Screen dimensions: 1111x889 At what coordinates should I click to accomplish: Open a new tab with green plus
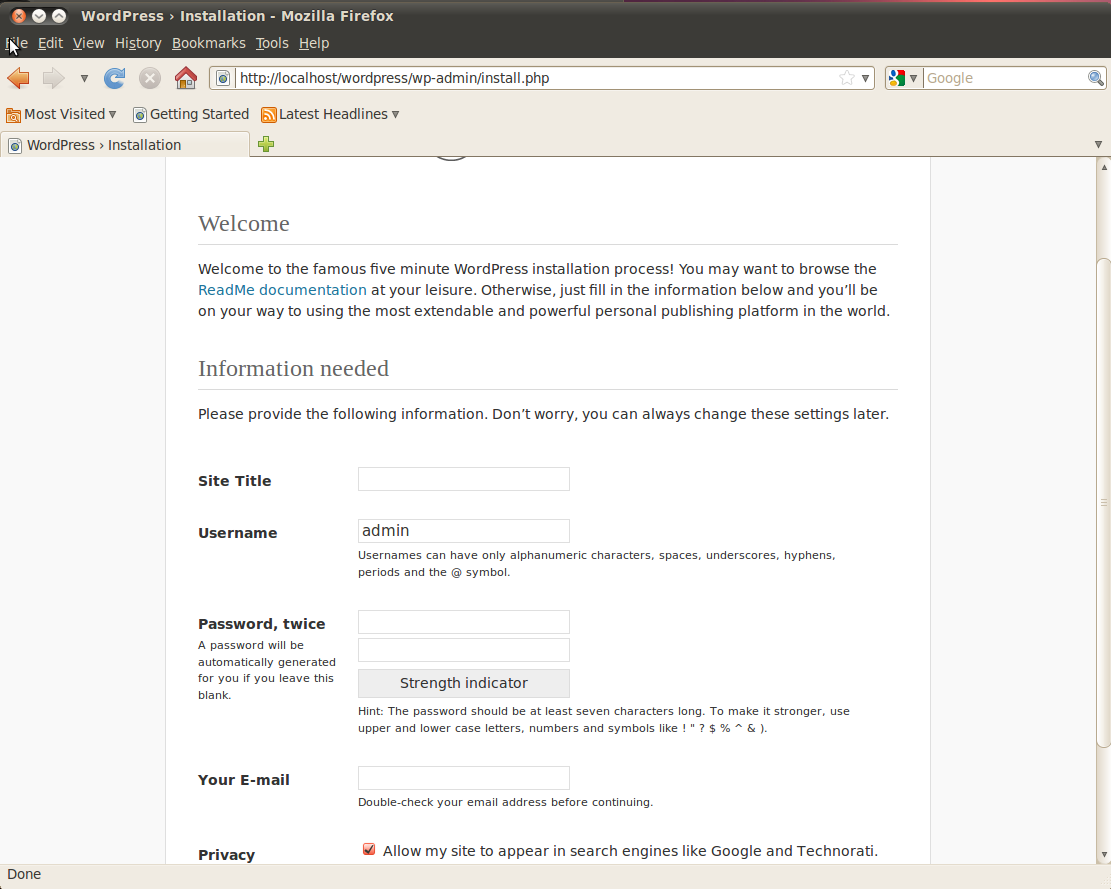266,145
